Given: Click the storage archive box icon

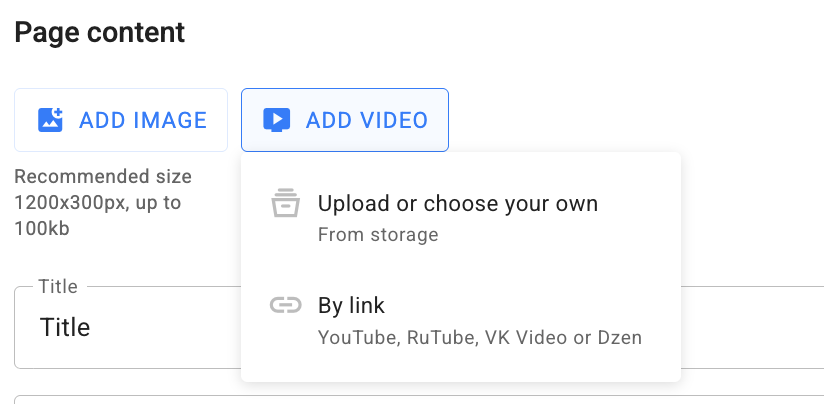Looking at the screenshot, I should 286,203.
